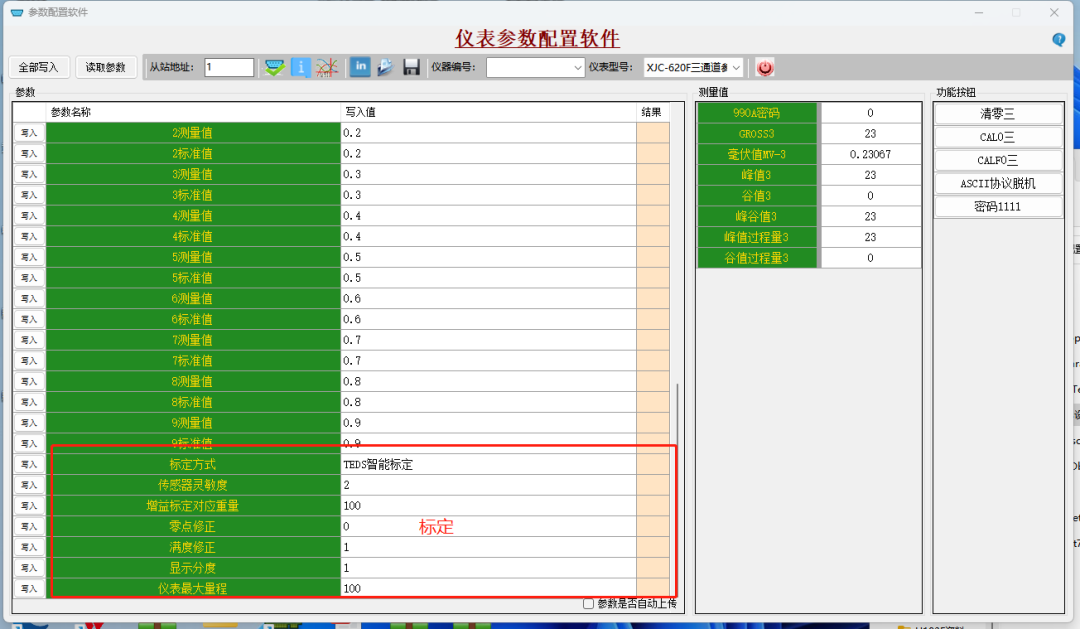Select the 谷值3 measurement label
1080x629 pixels.
click(757, 196)
